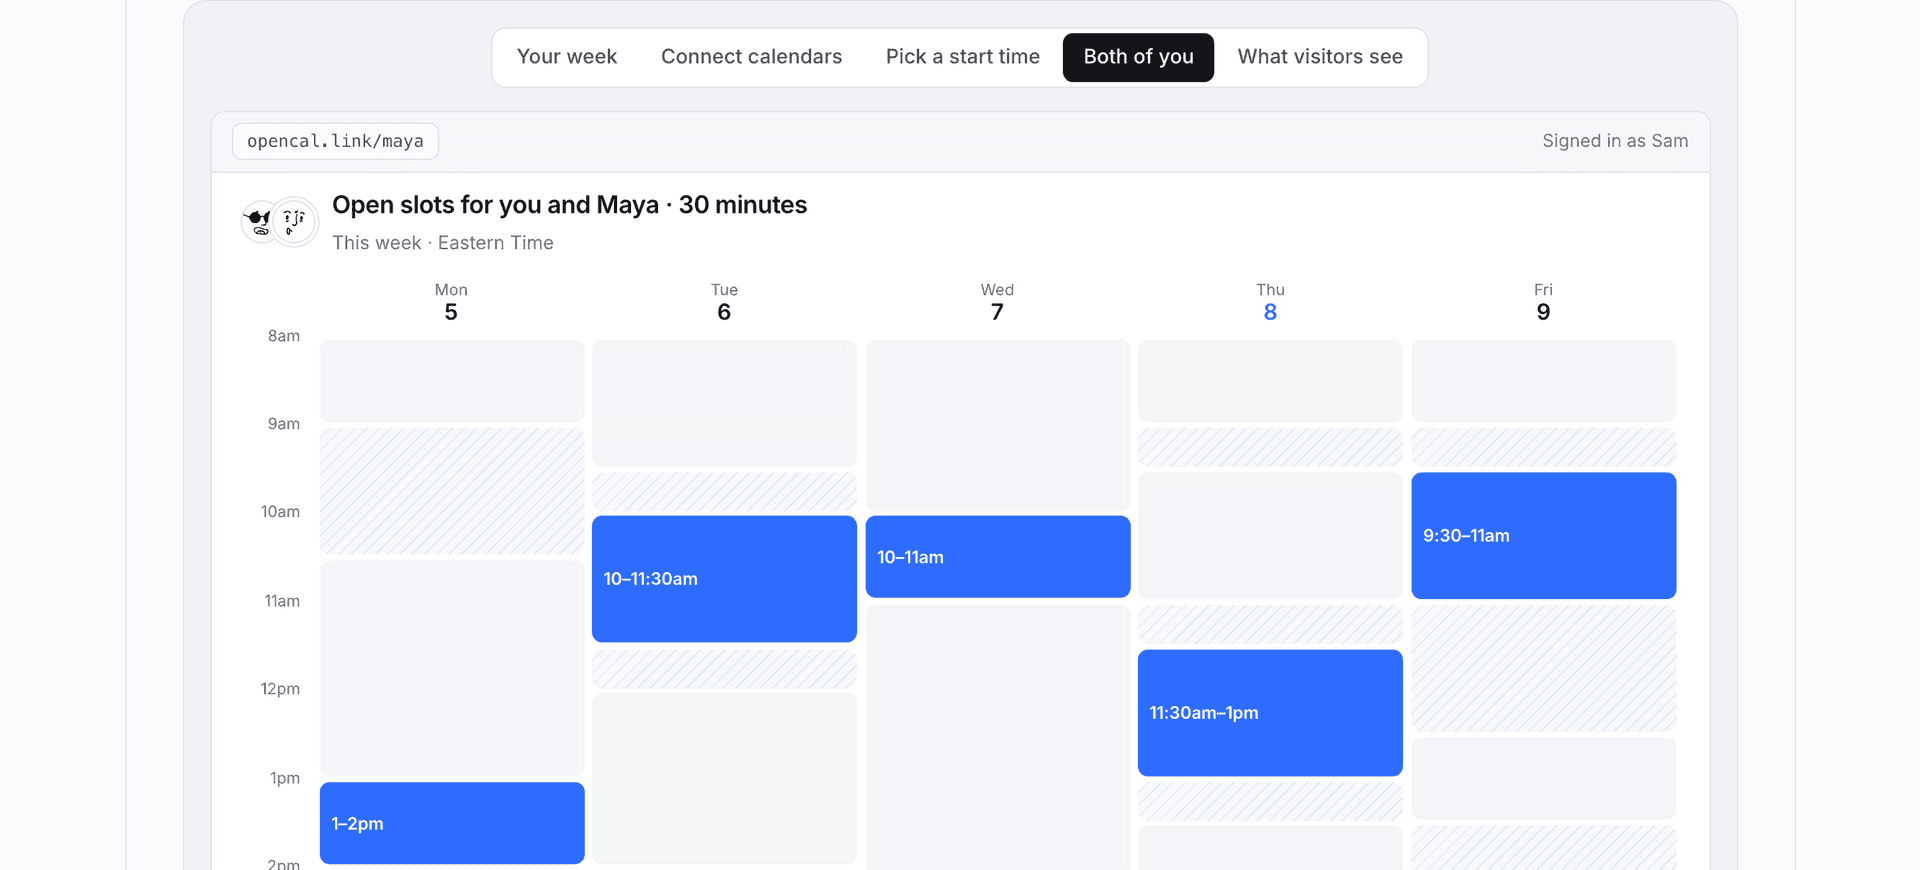Screen dimensions: 1920x870
Task: Select the Tuesday 10–11:30am open slot
Action: coord(724,579)
